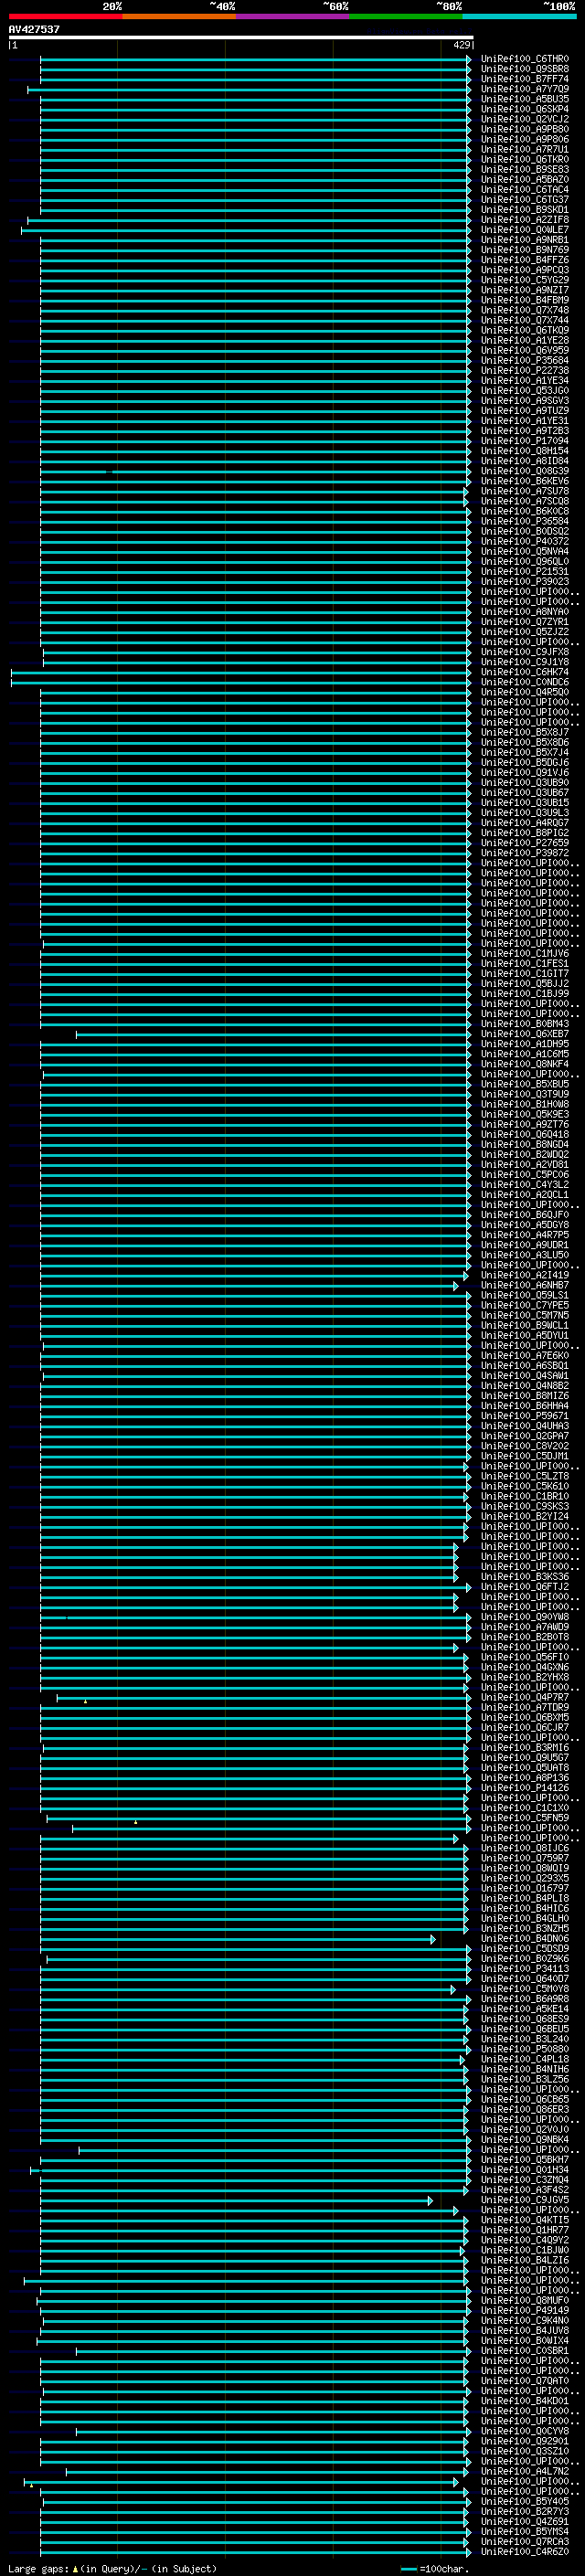The width and height of the screenshot is (585, 2576).
Task: Click hit label UniRef100_A4L7N2
Action: pyautogui.click(x=525, y=2472)
